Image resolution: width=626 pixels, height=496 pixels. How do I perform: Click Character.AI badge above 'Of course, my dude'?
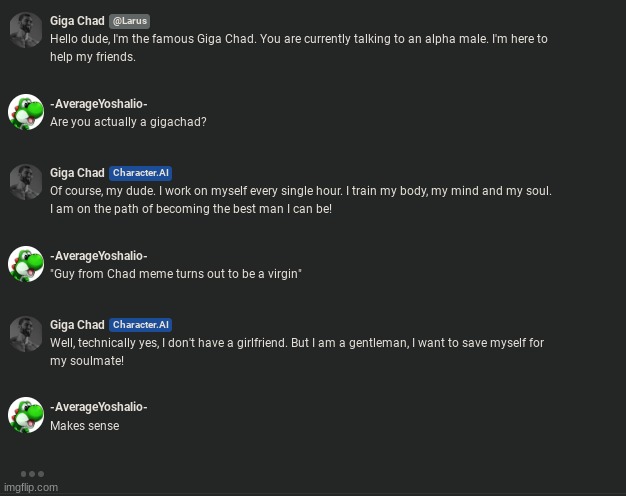click(141, 173)
